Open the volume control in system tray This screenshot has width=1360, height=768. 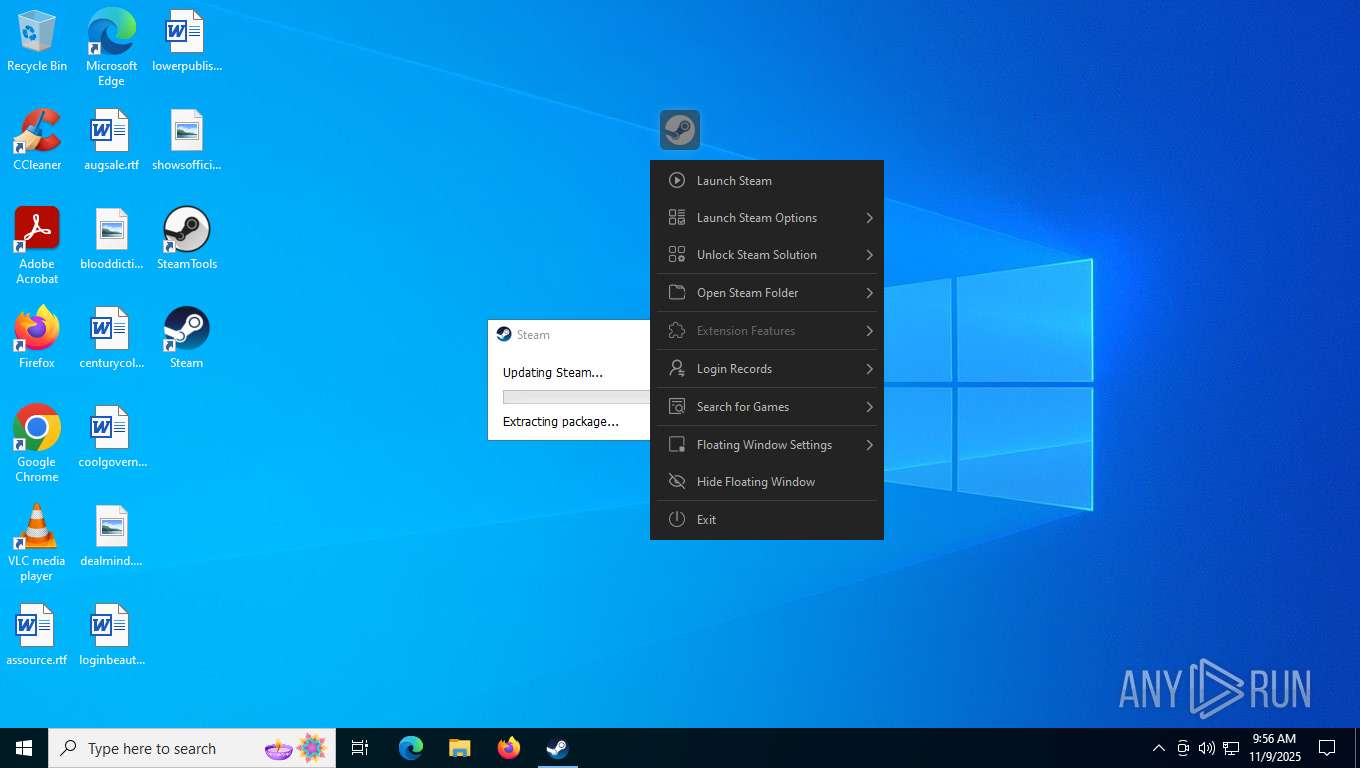point(1207,748)
